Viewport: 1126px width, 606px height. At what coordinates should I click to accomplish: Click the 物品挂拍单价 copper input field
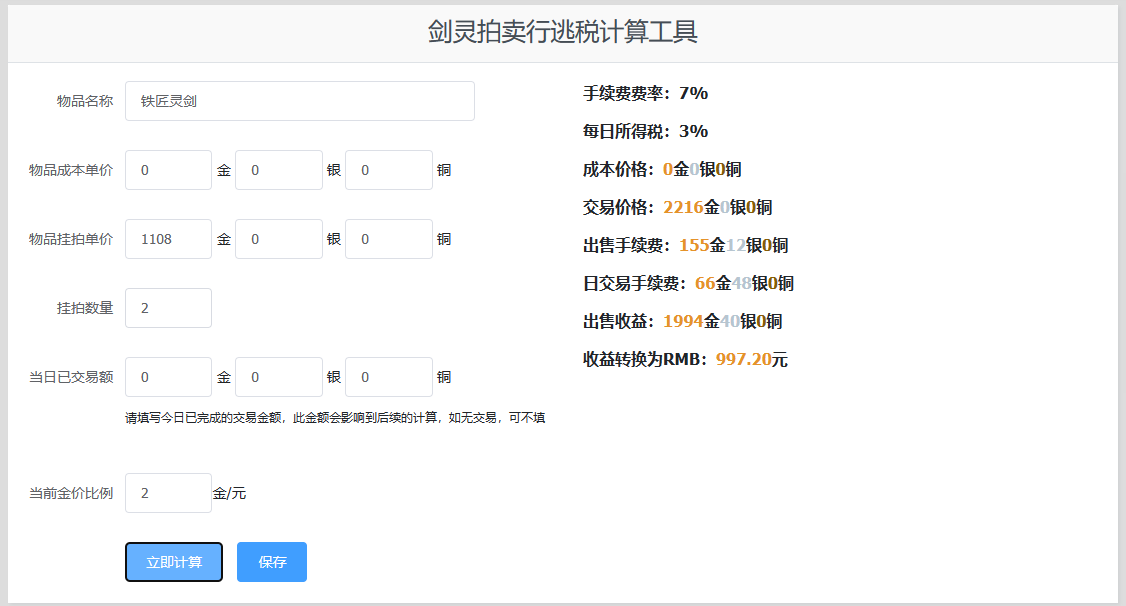(x=388, y=238)
